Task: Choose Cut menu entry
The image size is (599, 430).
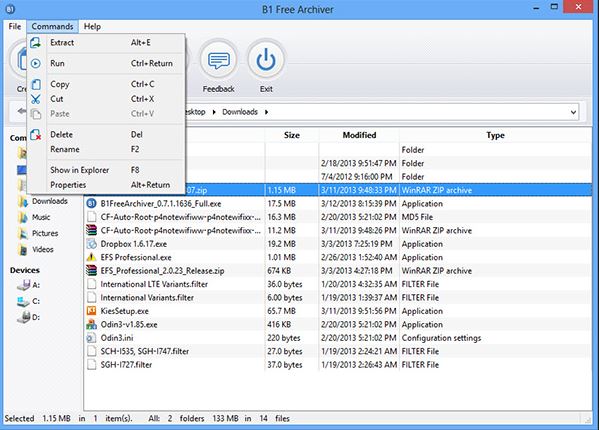Action: tap(106, 99)
